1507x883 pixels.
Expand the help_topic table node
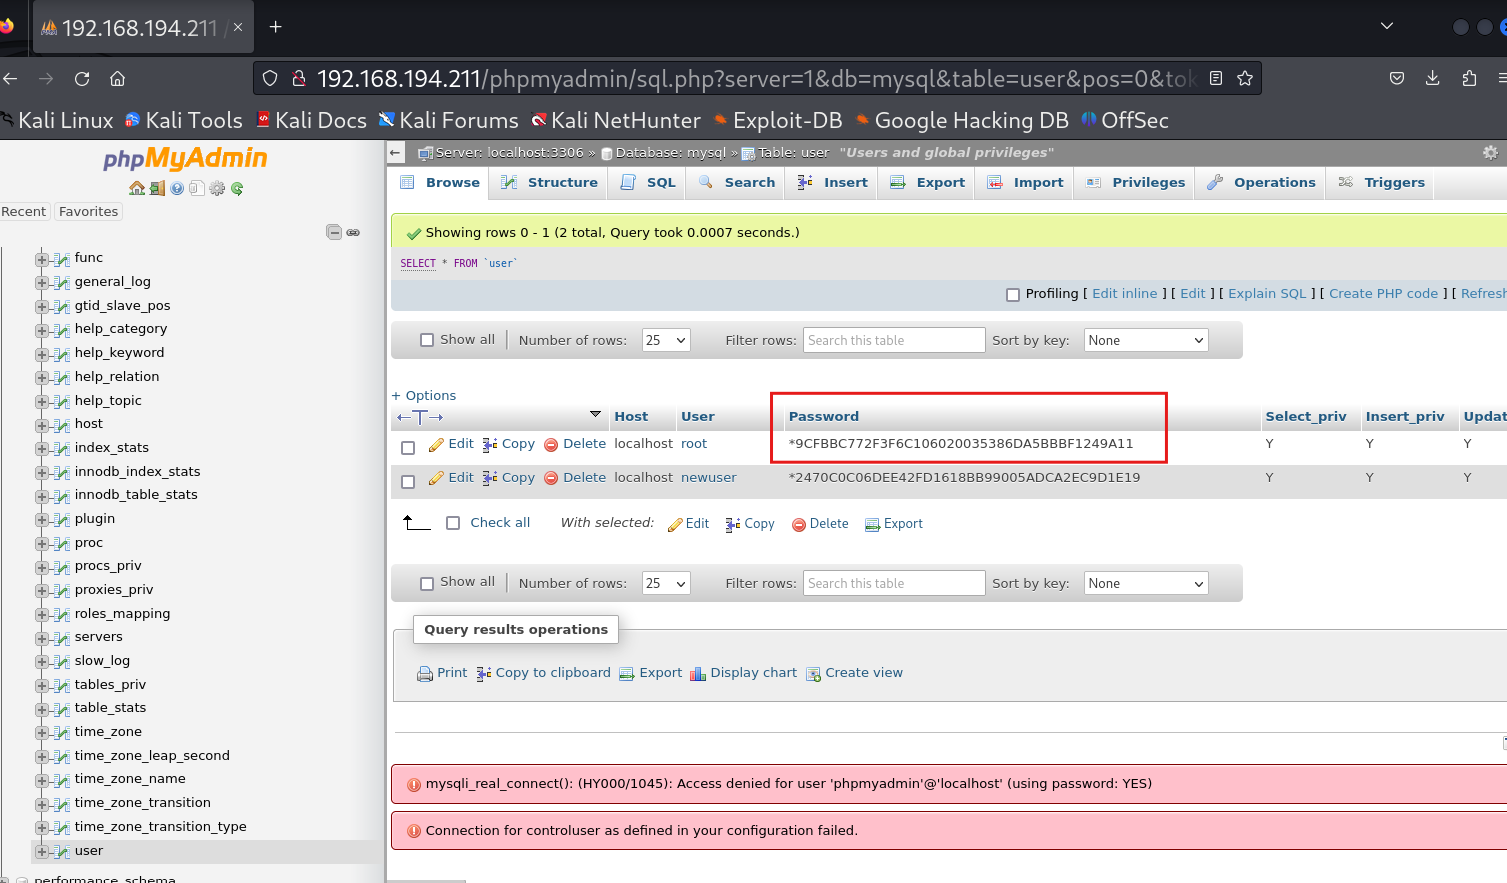42,402
